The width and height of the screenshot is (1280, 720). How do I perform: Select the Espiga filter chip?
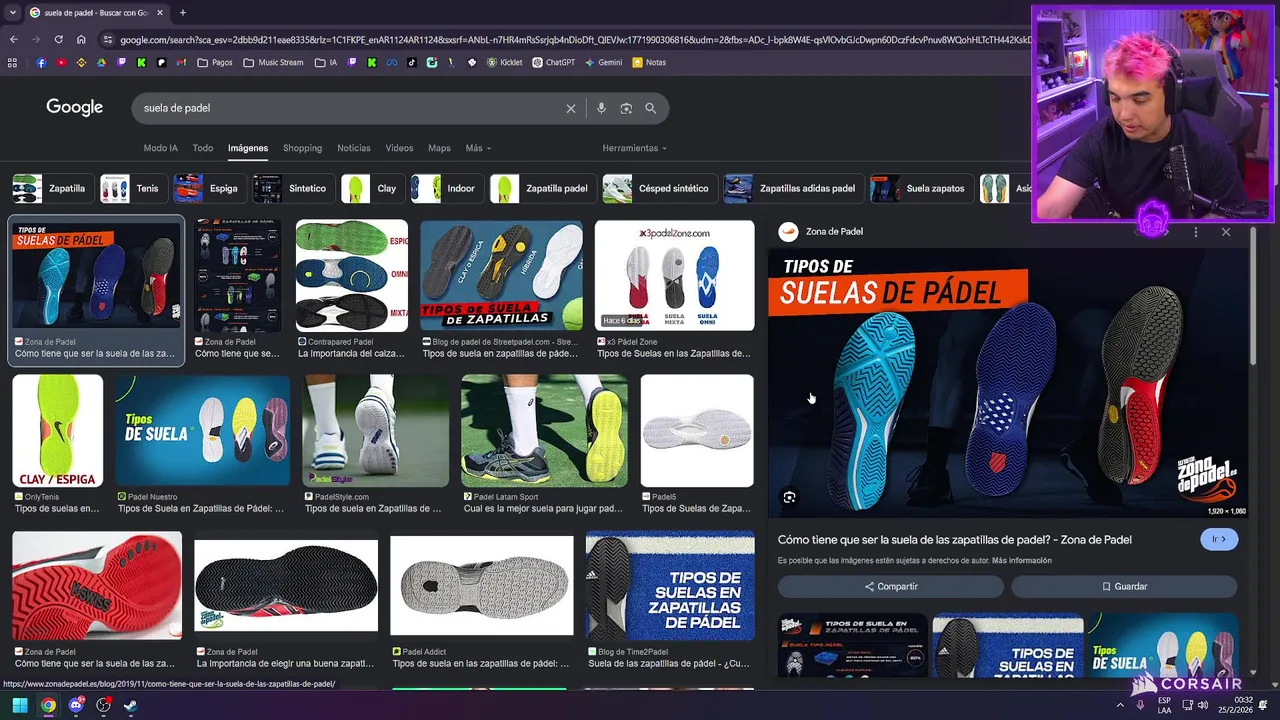tap(209, 188)
